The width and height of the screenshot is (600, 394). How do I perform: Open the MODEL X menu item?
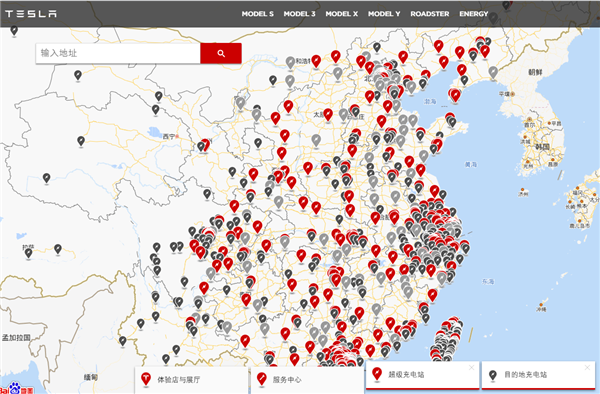(341, 14)
